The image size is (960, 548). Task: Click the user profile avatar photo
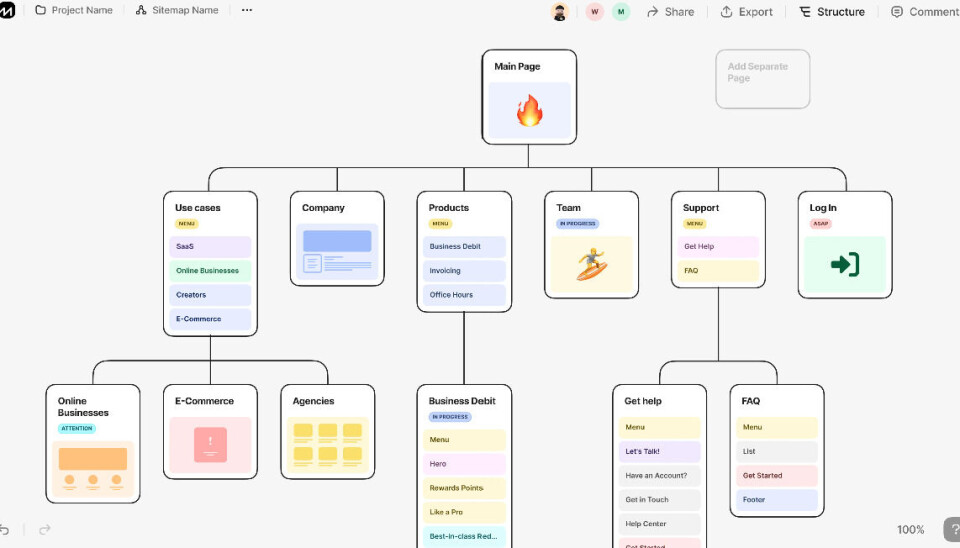[x=559, y=12]
